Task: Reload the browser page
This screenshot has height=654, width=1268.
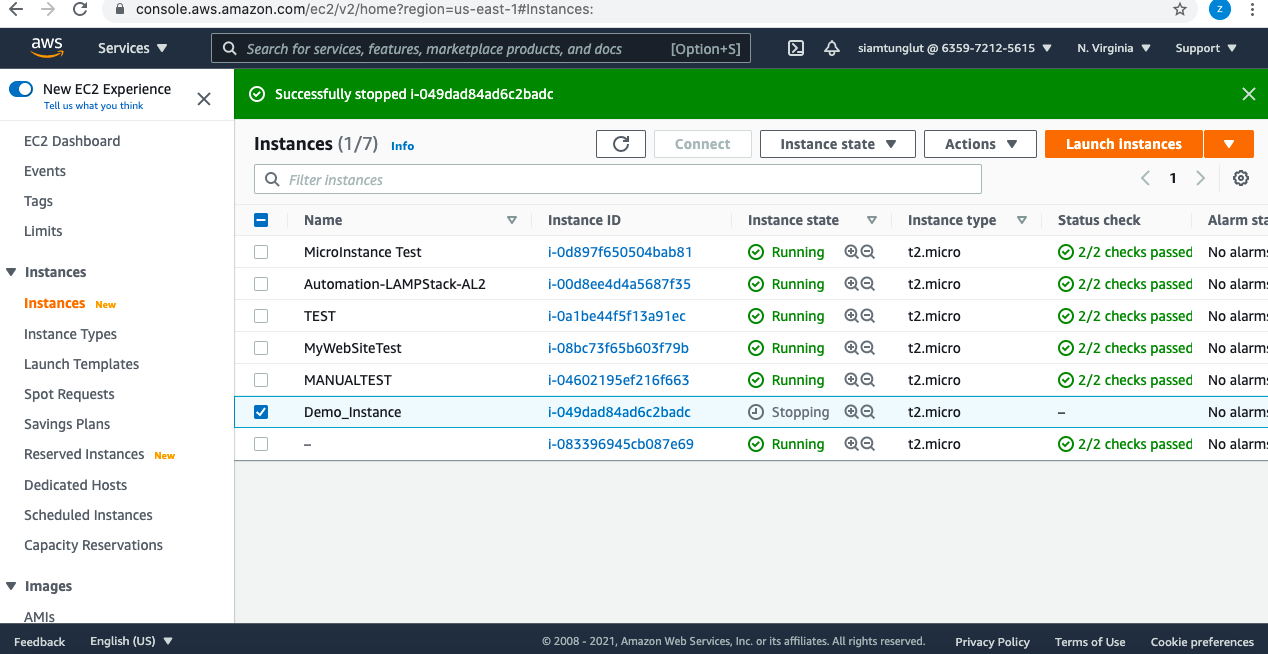Action: 81,9
